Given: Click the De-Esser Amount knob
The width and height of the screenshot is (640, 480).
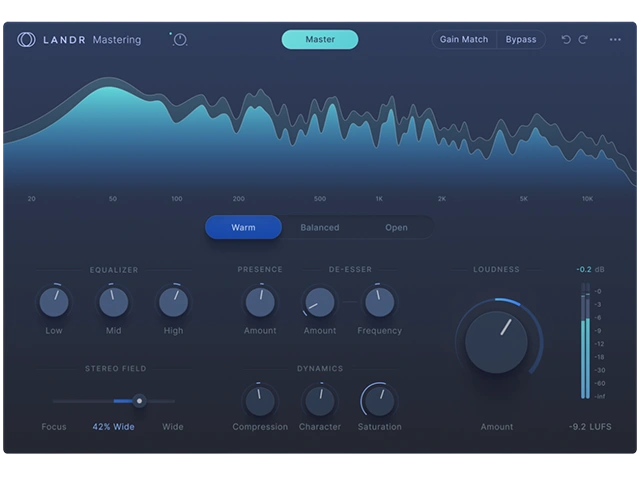Looking at the screenshot, I should coord(320,302).
